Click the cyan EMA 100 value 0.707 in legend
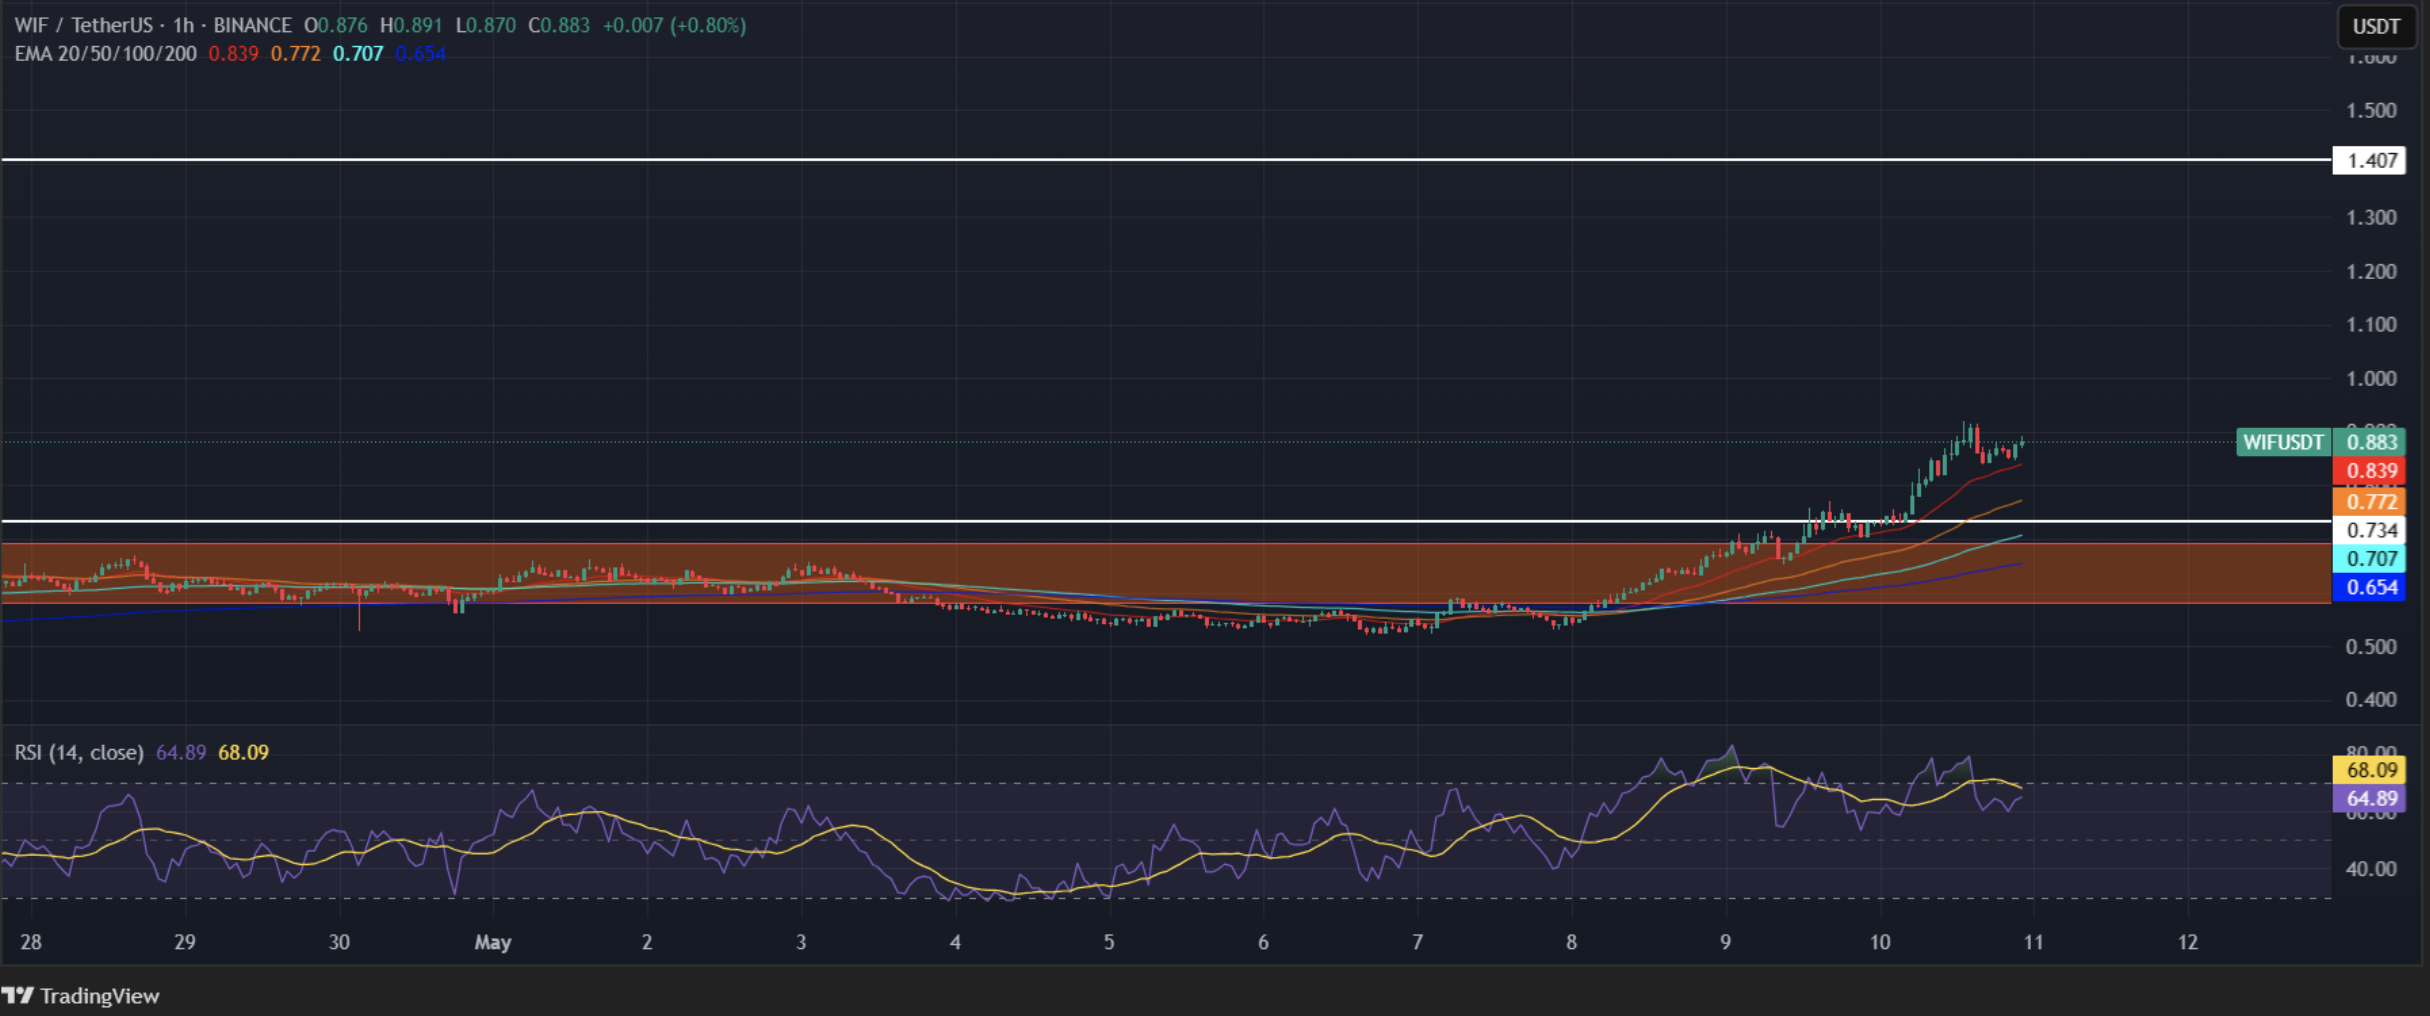 [358, 54]
